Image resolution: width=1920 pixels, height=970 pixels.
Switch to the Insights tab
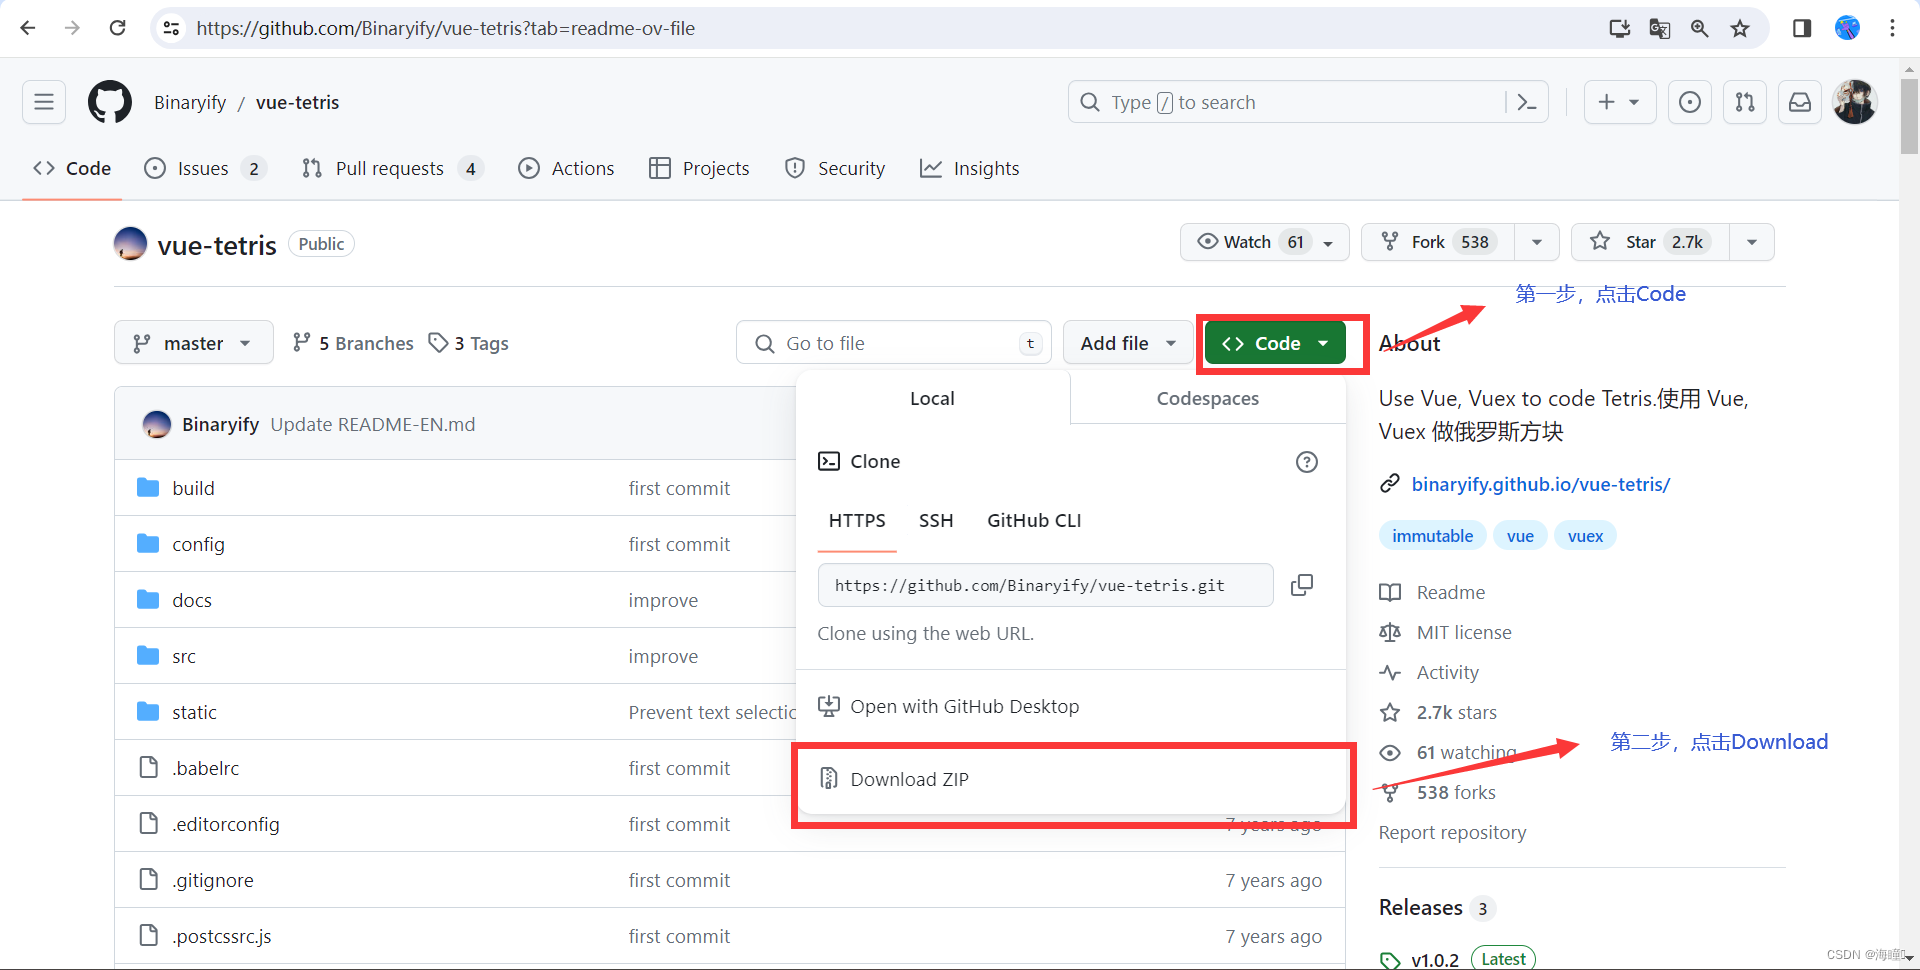point(970,168)
